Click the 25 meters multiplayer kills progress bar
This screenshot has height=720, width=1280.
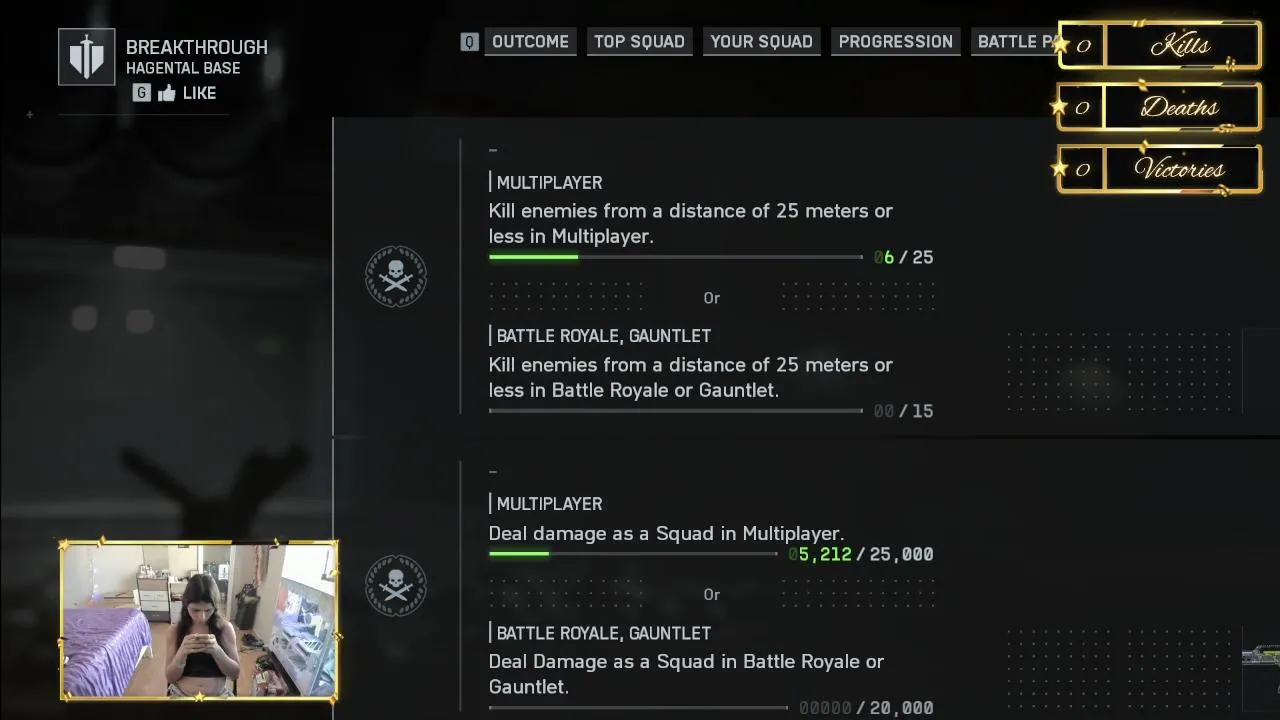click(x=675, y=257)
